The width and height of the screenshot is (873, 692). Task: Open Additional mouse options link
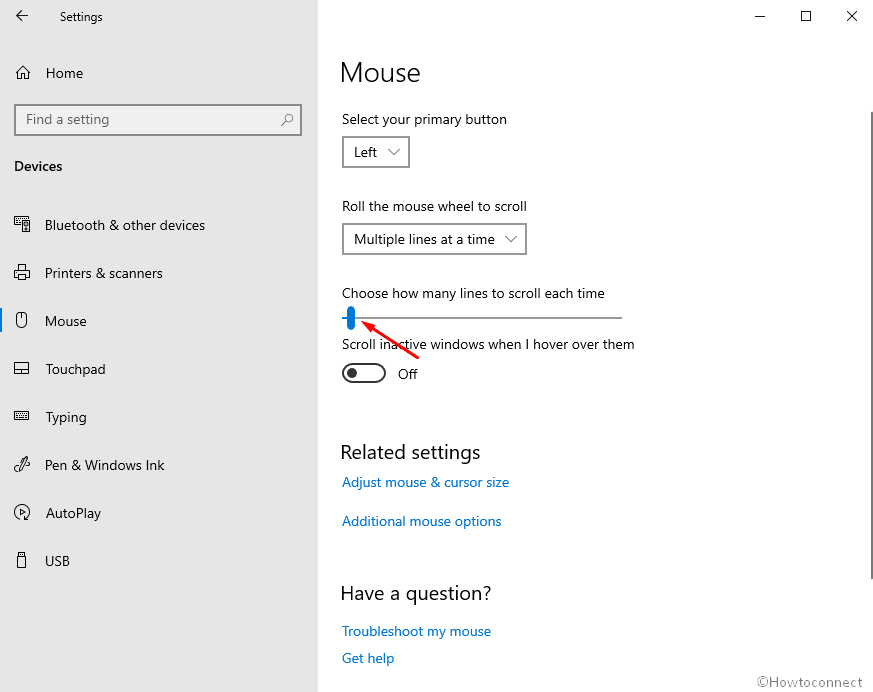pos(421,521)
